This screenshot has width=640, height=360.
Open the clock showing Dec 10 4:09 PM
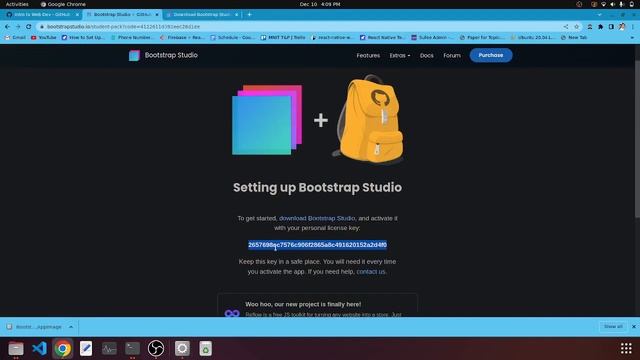[x=320, y=4]
